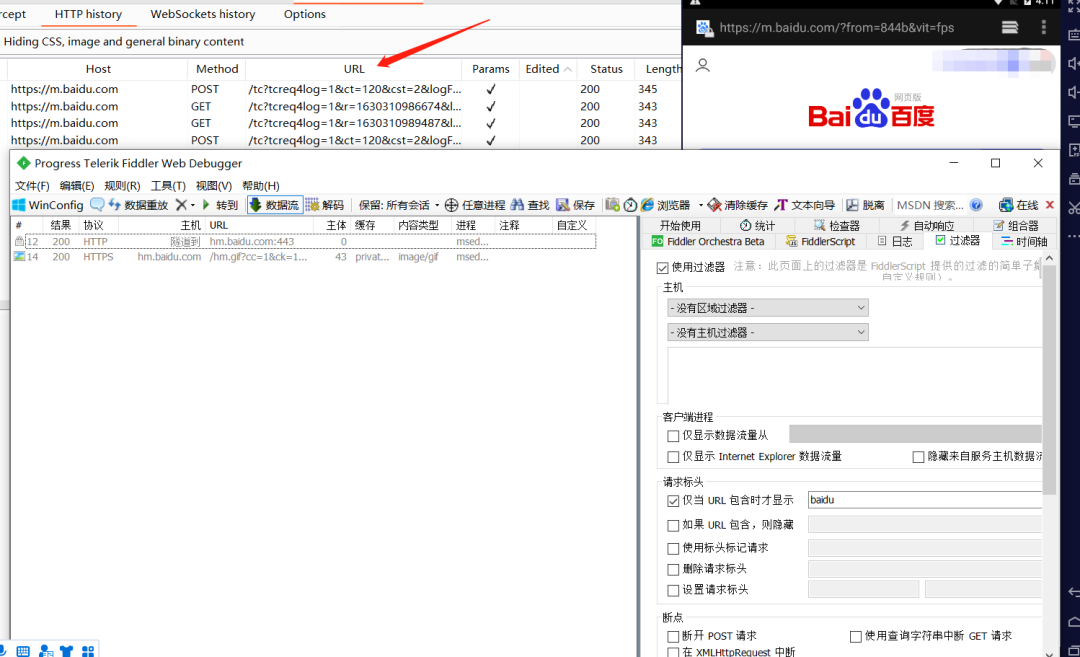Image resolution: width=1080 pixels, height=657 pixels.
Task: Check 仅显示 Internet Explorer 数据流量
Action: (673, 457)
